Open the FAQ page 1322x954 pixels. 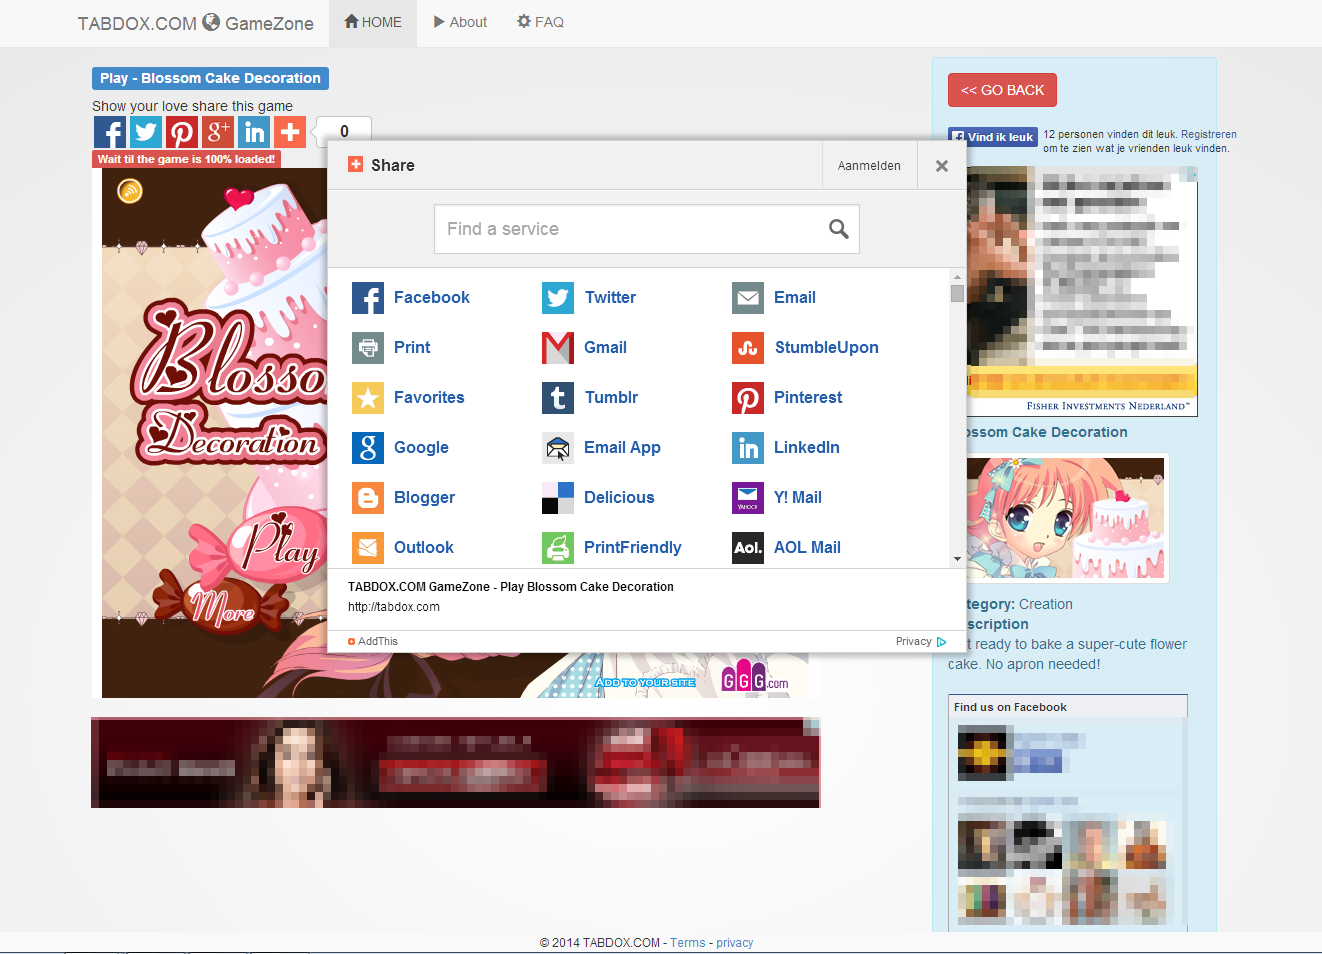540,22
